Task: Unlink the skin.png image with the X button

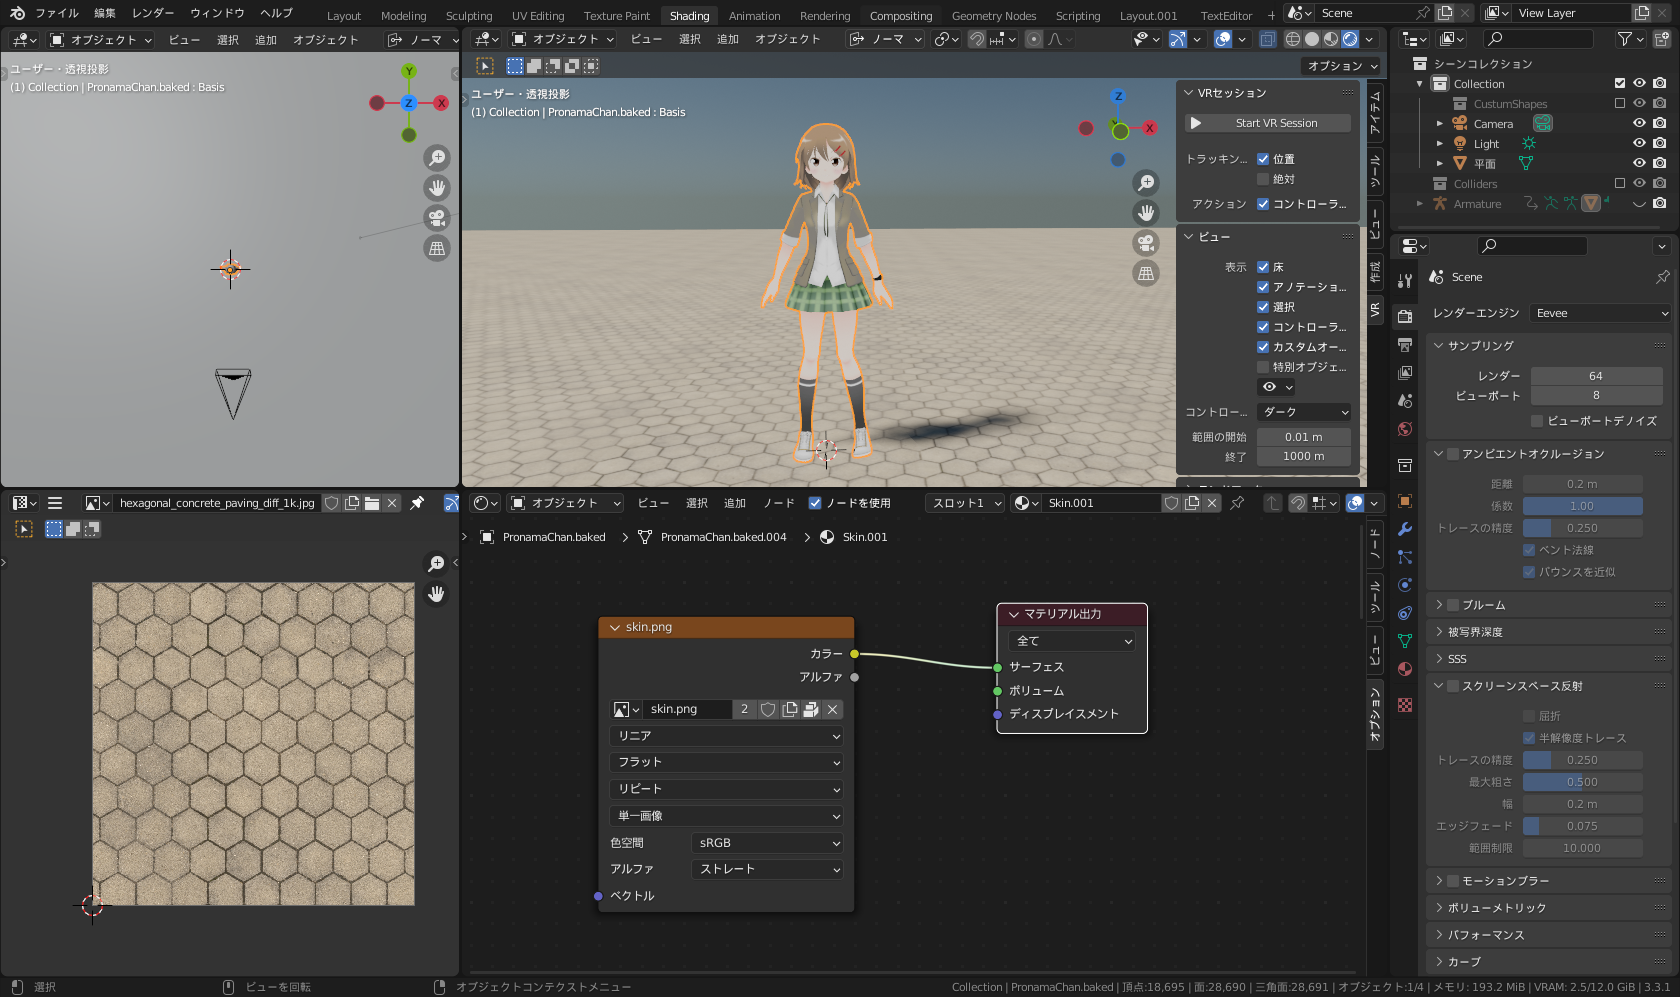Action: [x=832, y=709]
